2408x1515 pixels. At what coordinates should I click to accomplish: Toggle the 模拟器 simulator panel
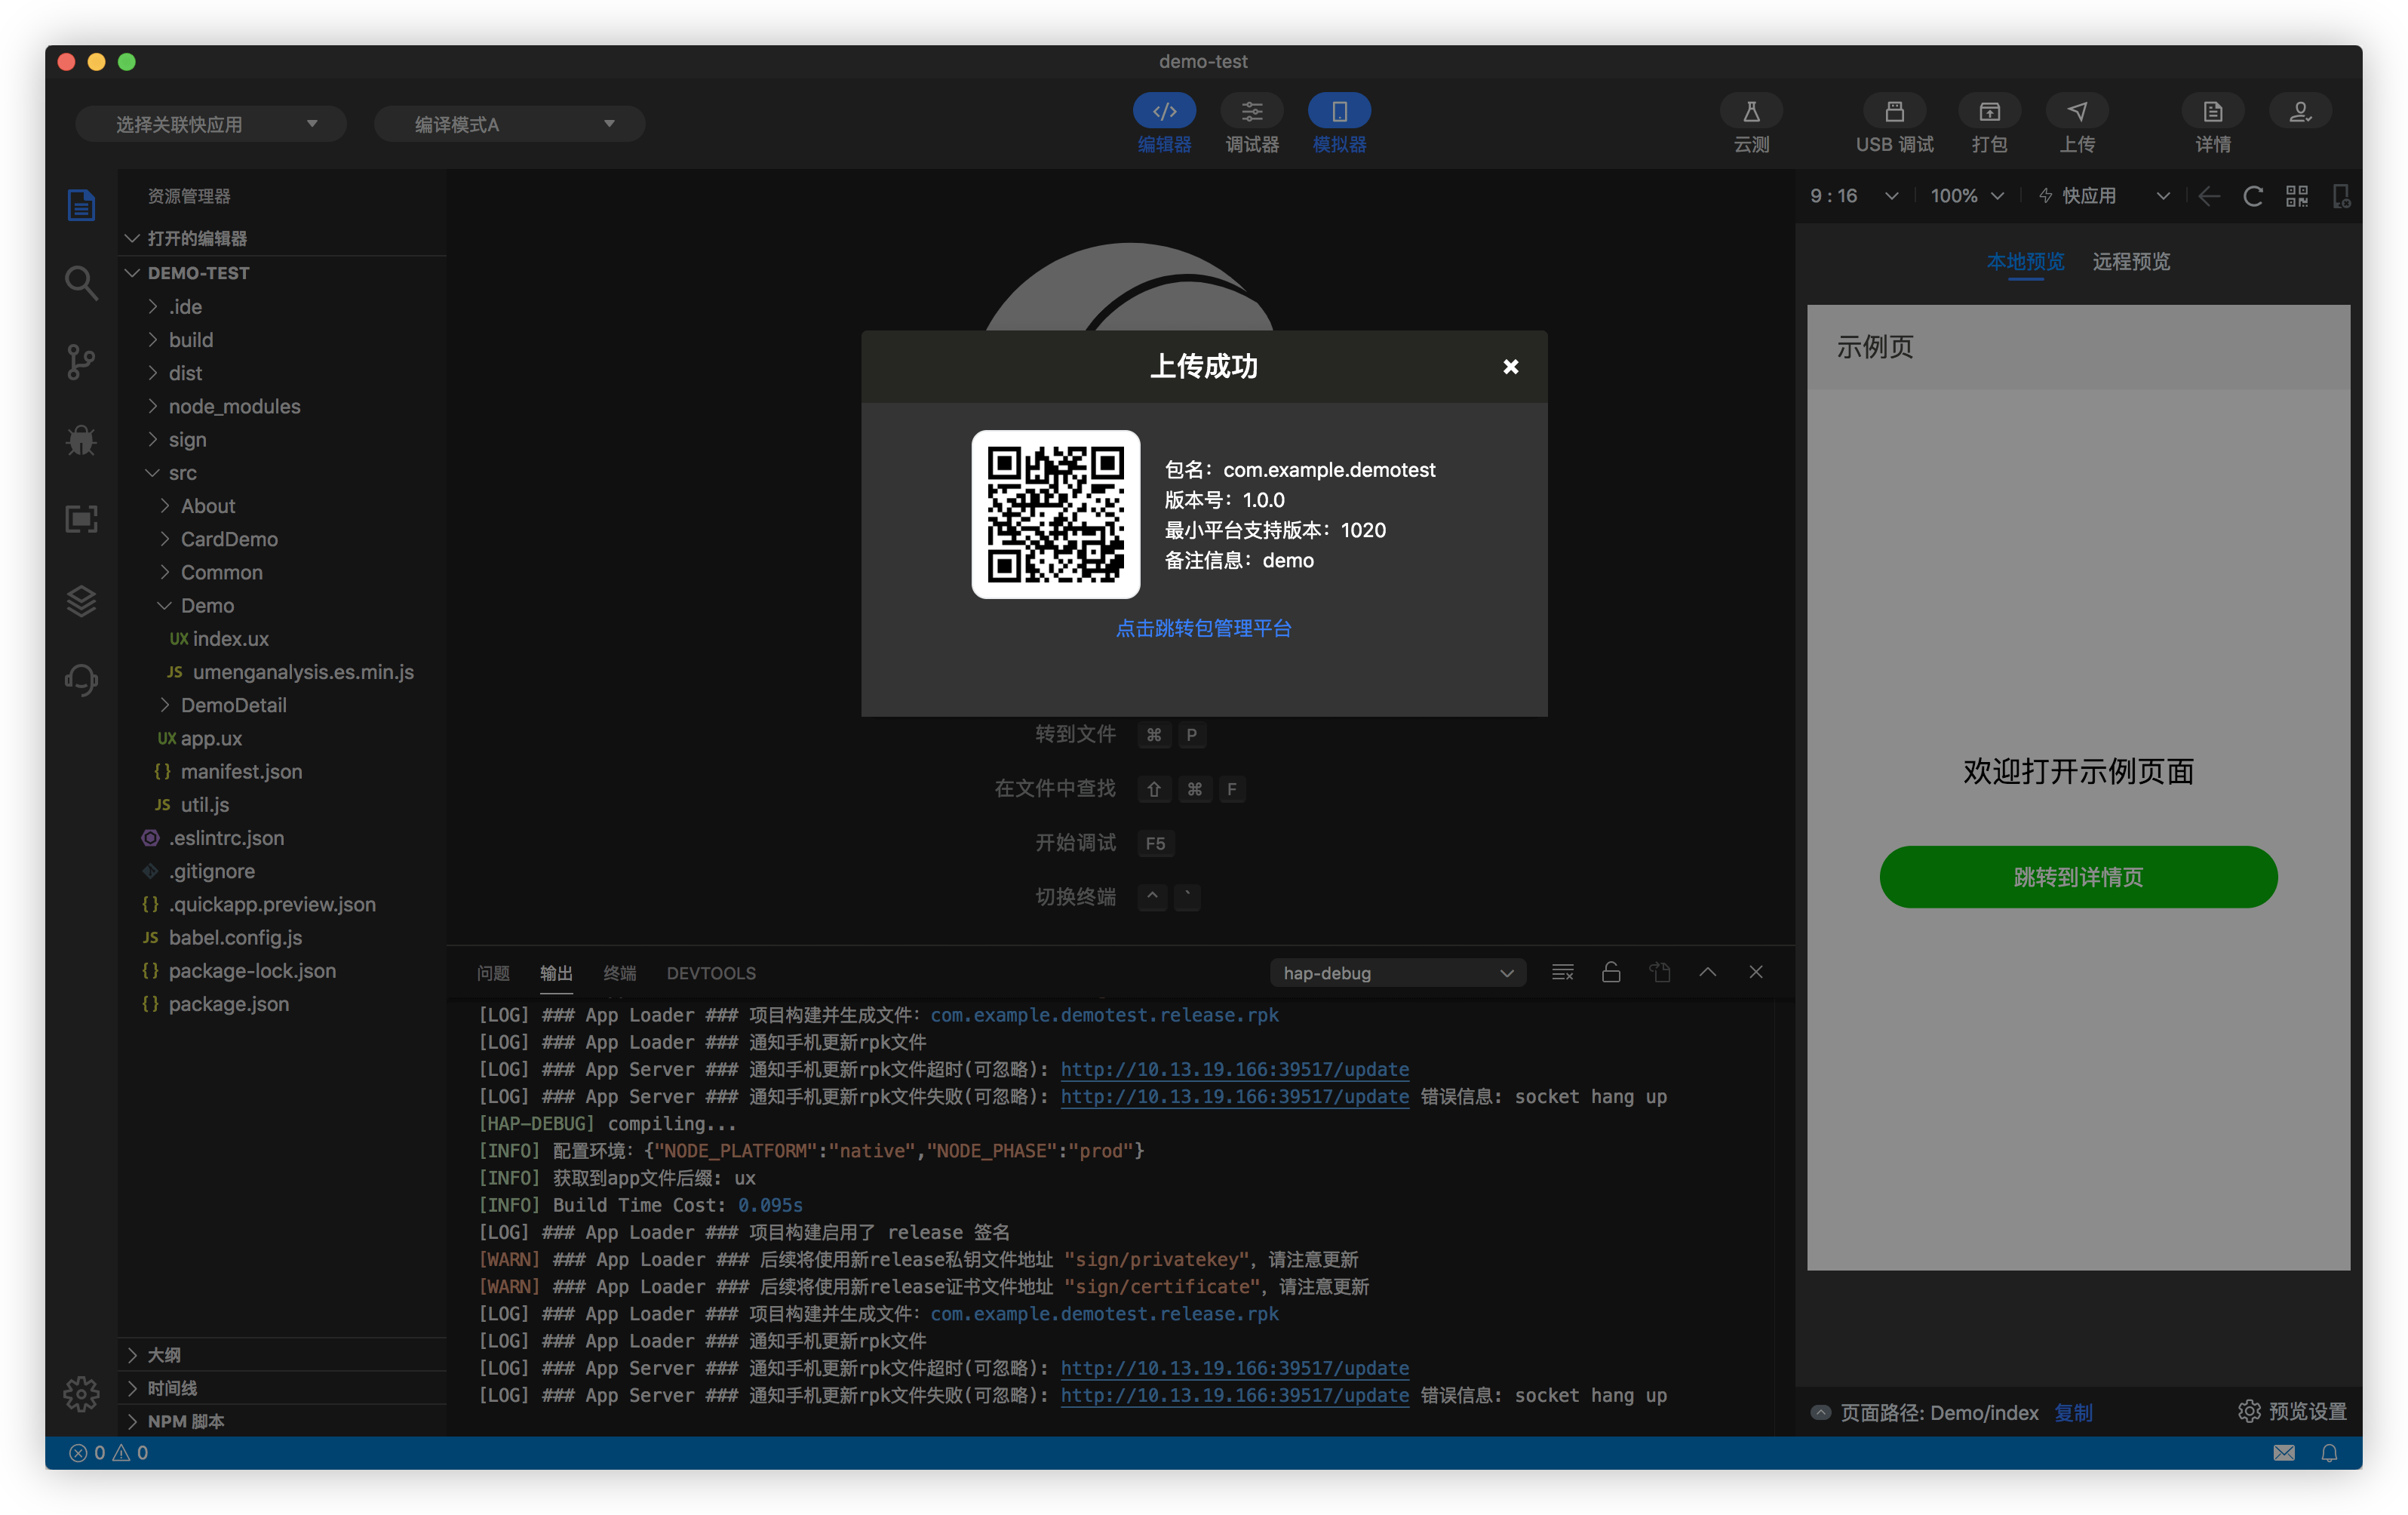[1339, 112]
